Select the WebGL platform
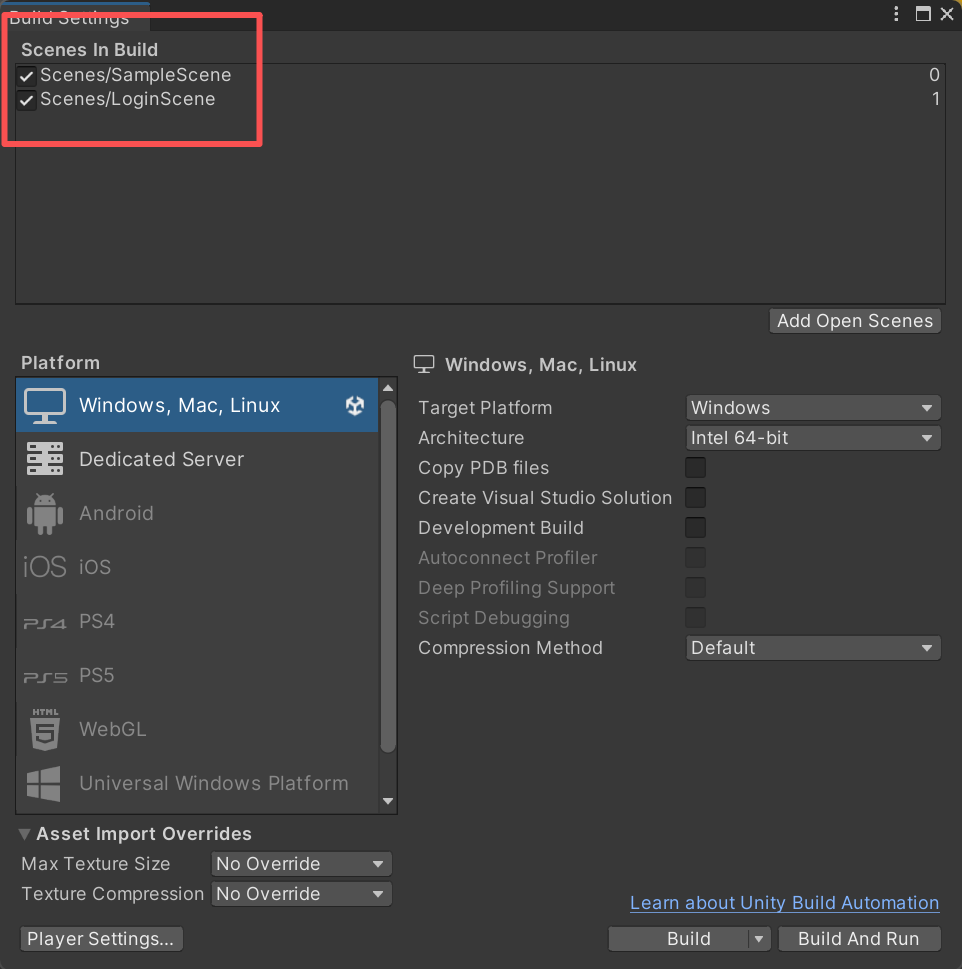 (x=197, y=729)
